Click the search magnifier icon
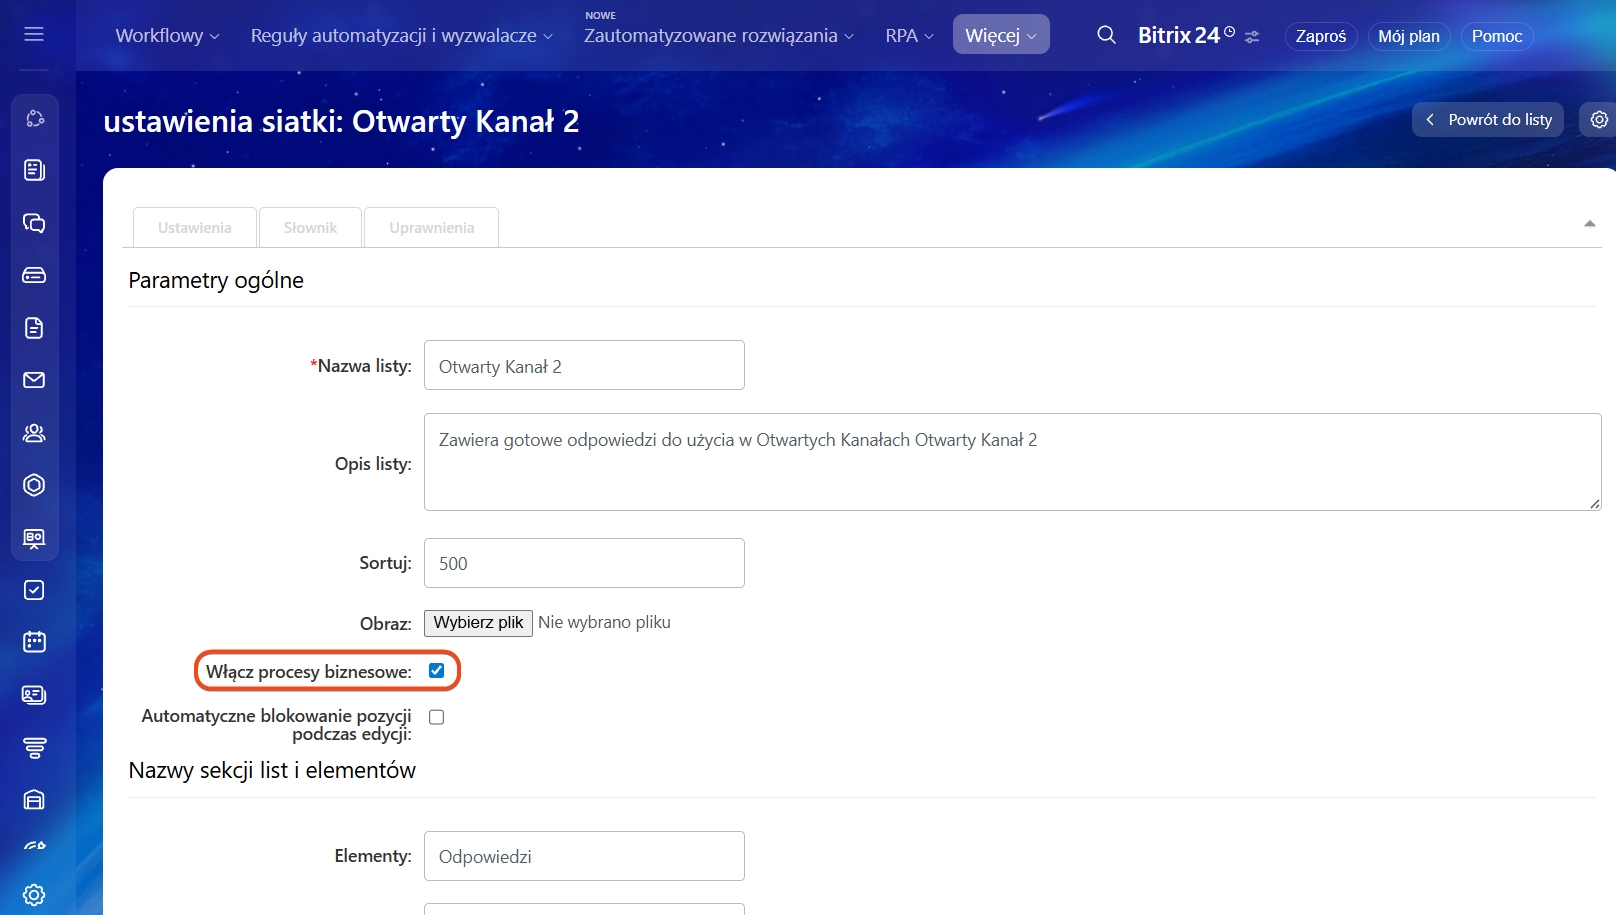The image size is (1616, 915). (x=1106, y=35)
